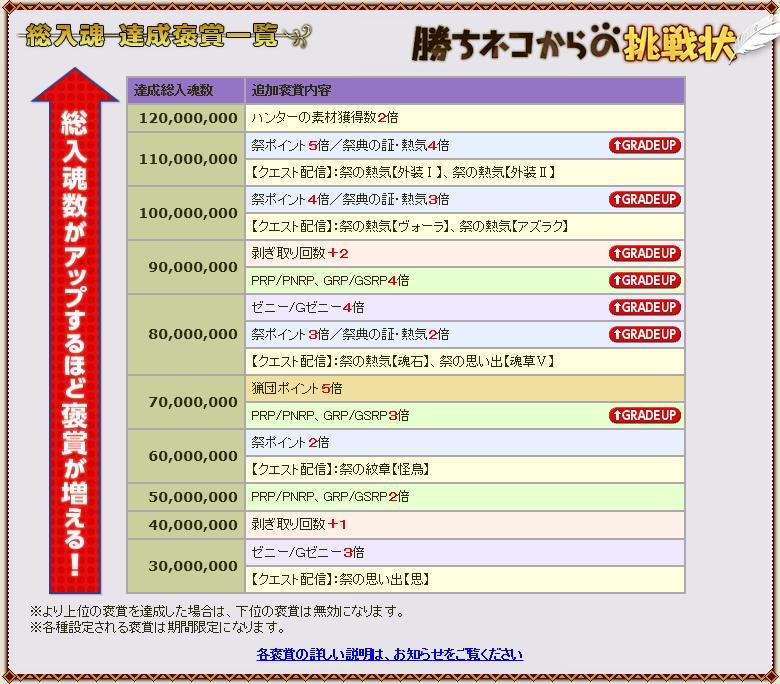Click the GRADEUP badge on GRP/GSRP4倍 row
Image resolution: width=780 pixels, height=684 pixels.
click(x=645, y=280)
